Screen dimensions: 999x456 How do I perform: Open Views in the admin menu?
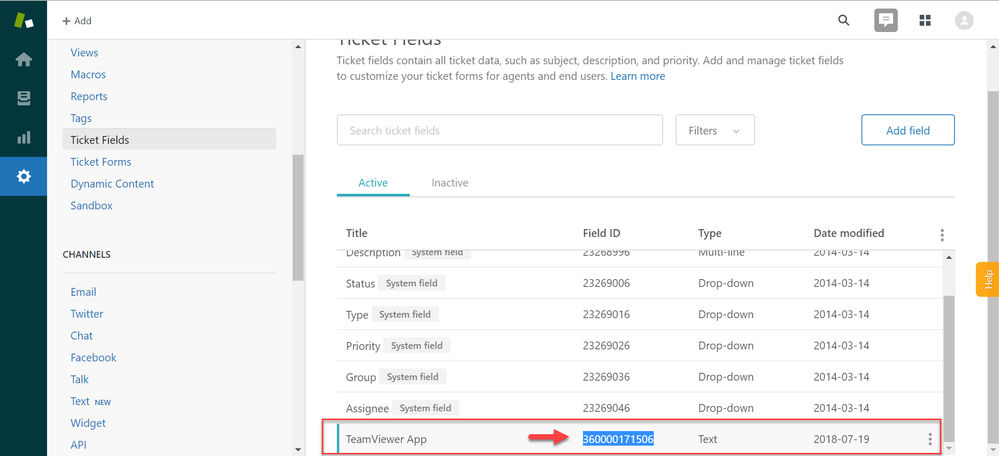pos(84,53)
